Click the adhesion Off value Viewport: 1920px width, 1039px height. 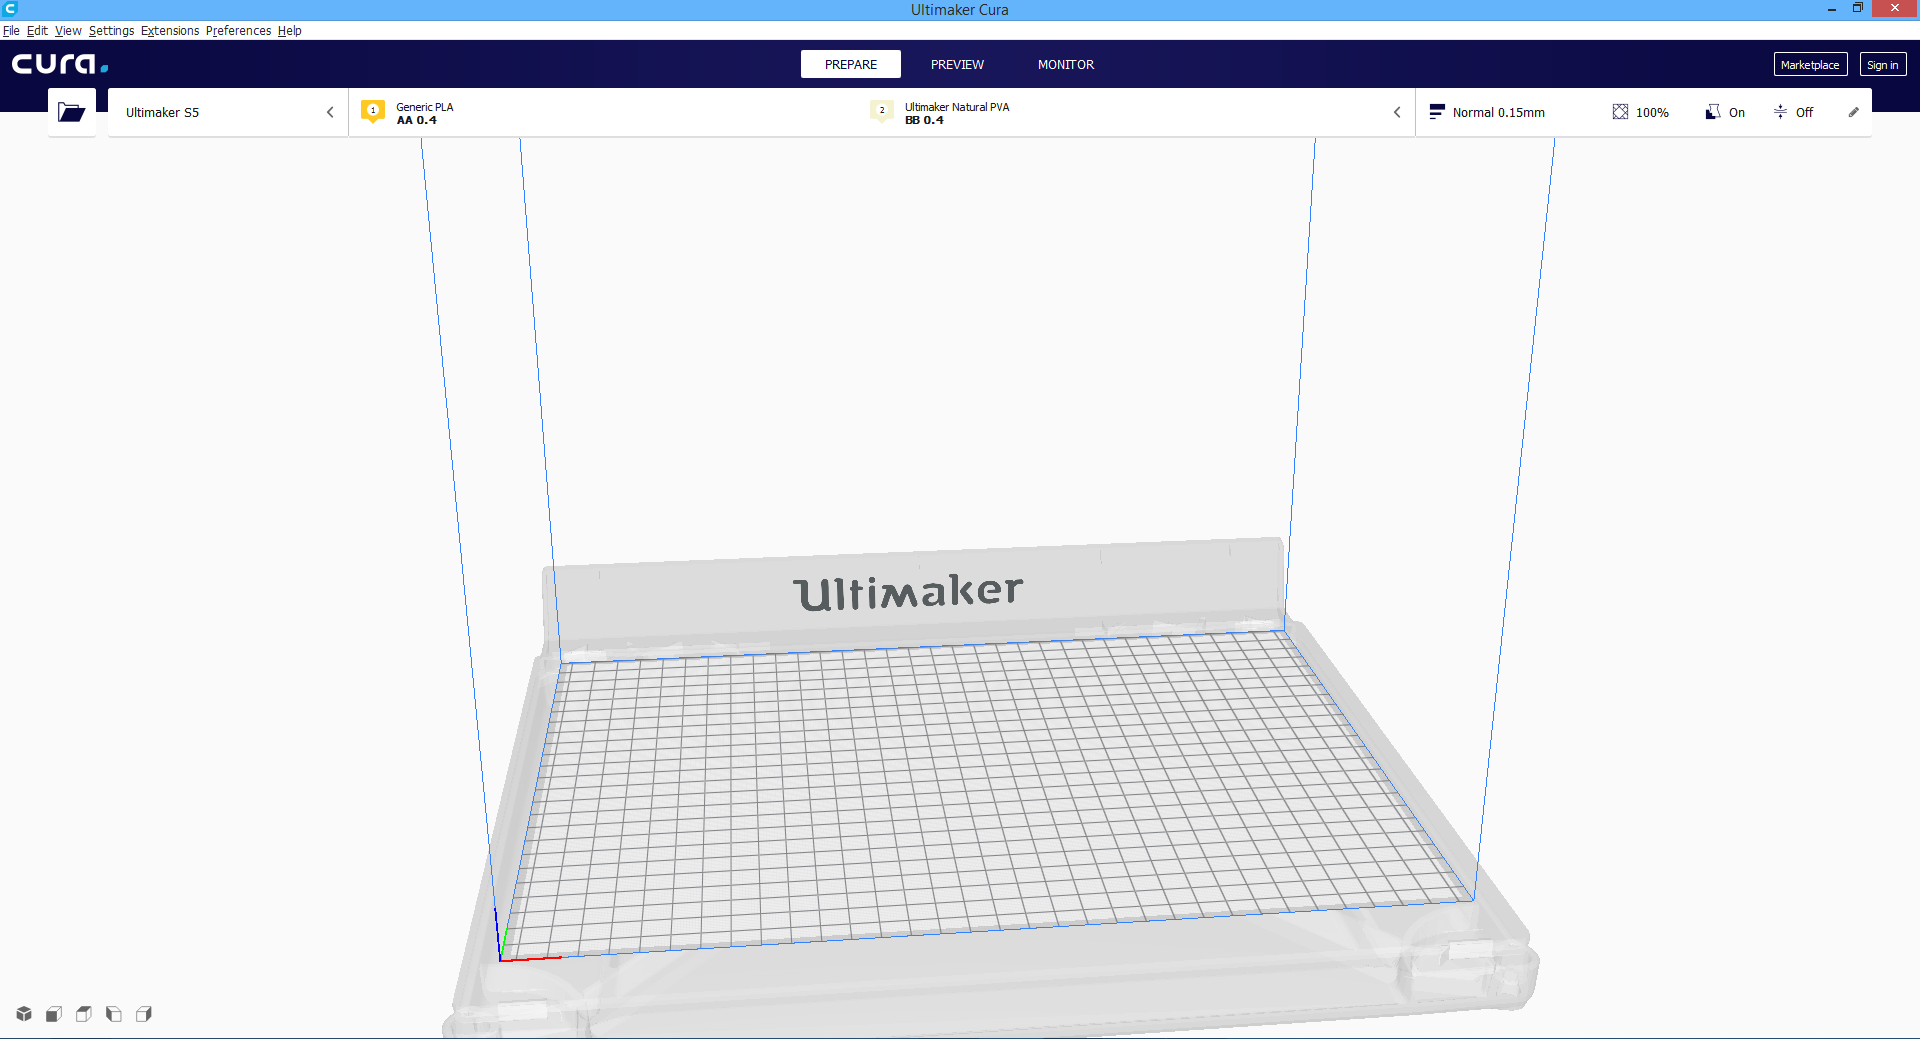pyautogui.click(x=1804, y=112)
